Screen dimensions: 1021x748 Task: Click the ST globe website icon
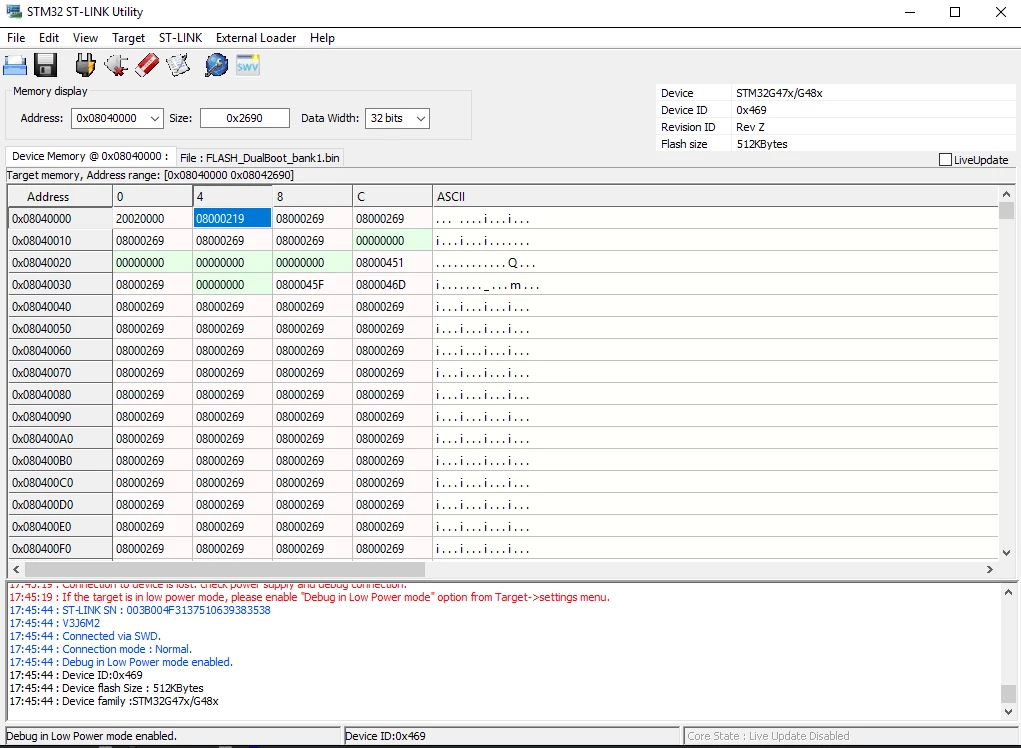216,66
